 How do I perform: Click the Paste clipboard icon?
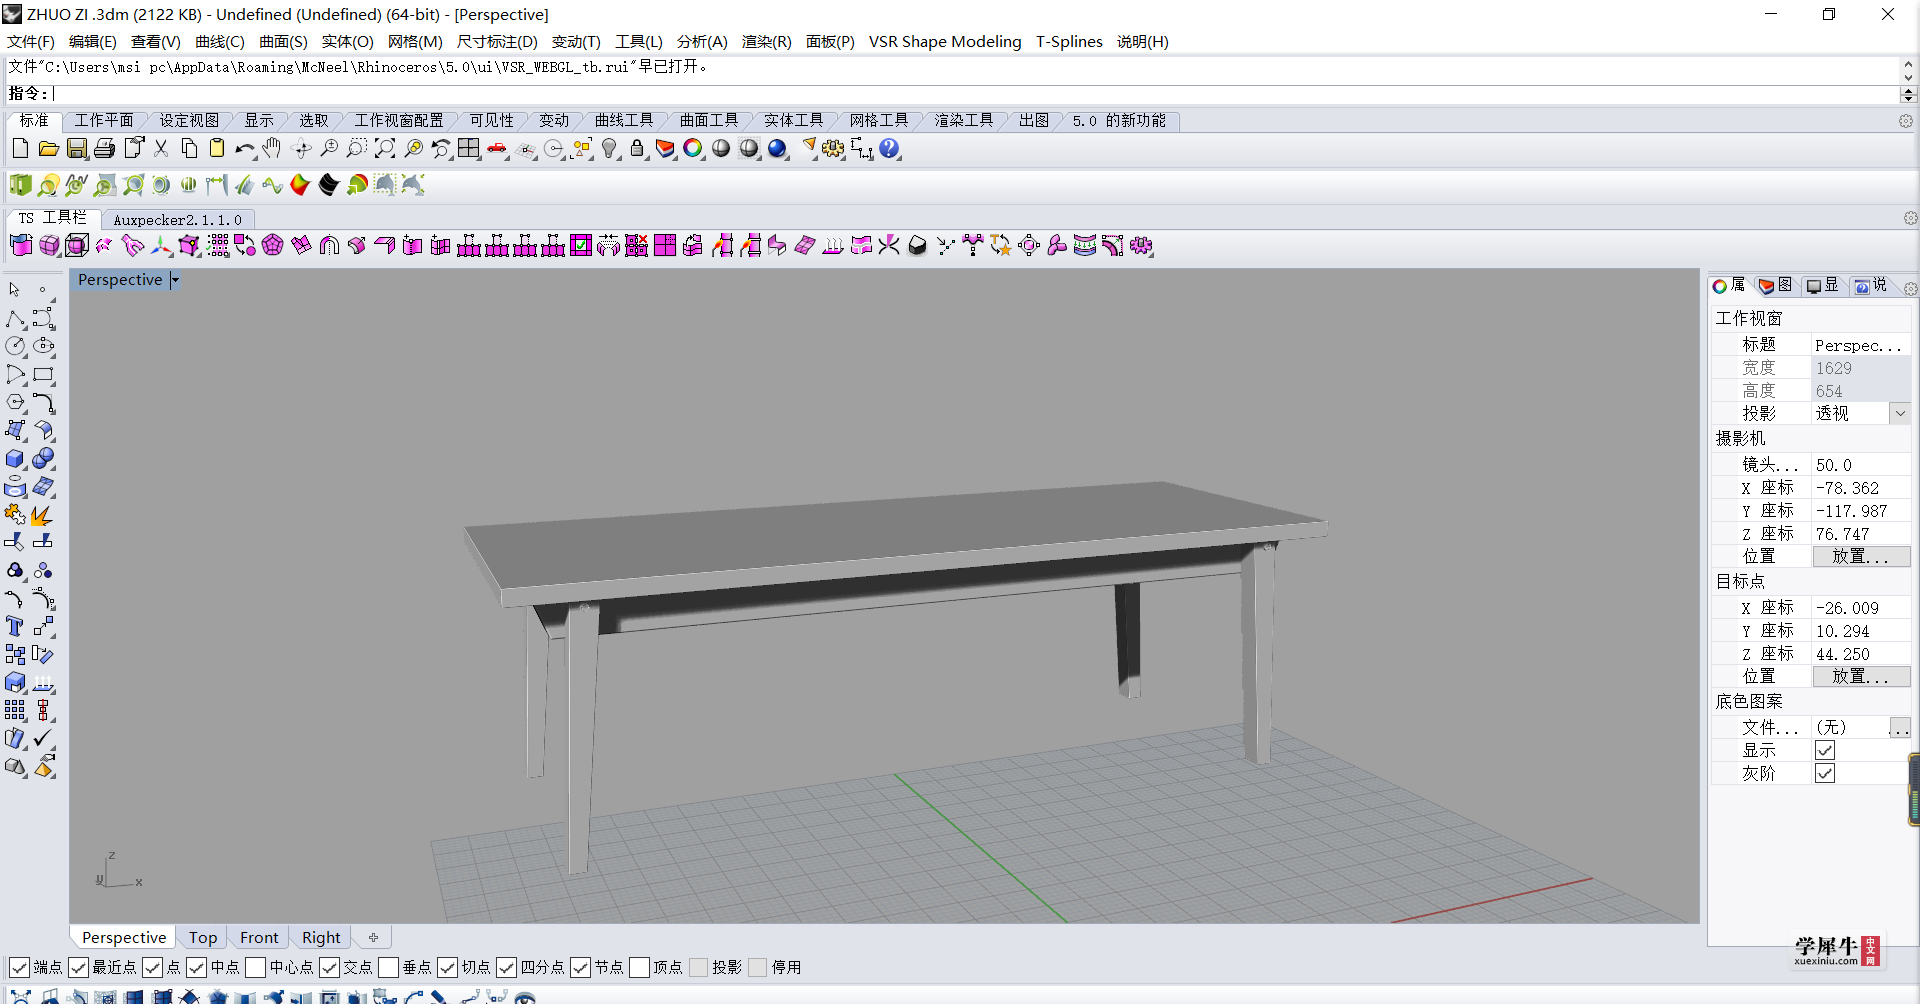click(216, 149)
